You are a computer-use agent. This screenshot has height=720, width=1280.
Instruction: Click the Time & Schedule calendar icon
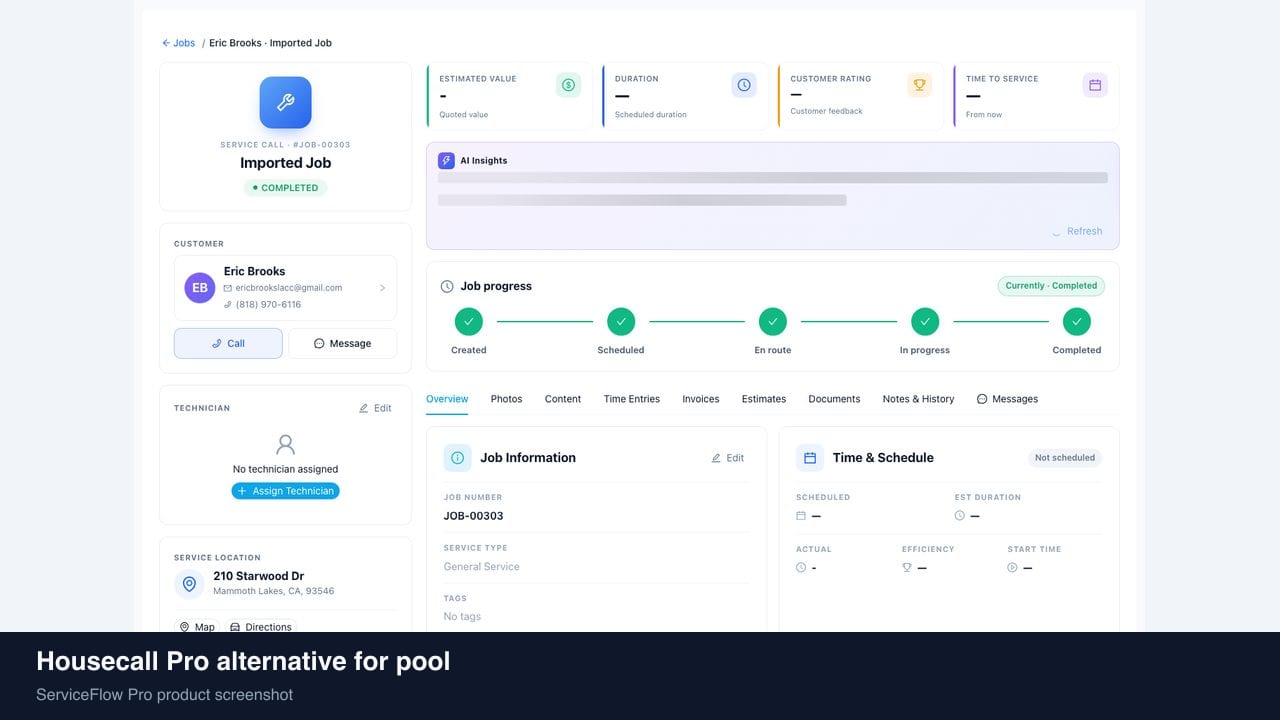pyautogui.click(x=810, y=458)
